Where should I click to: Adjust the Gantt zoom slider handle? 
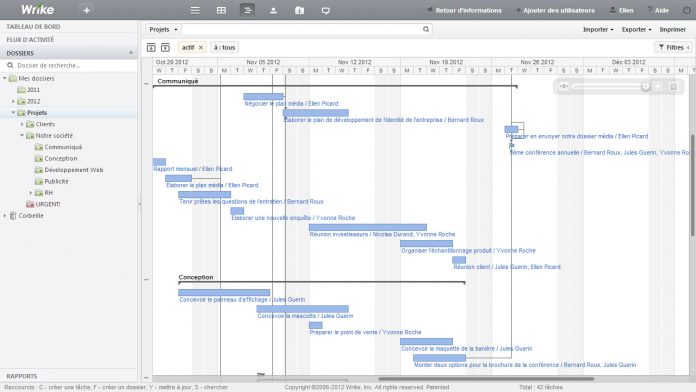point(646,87)
